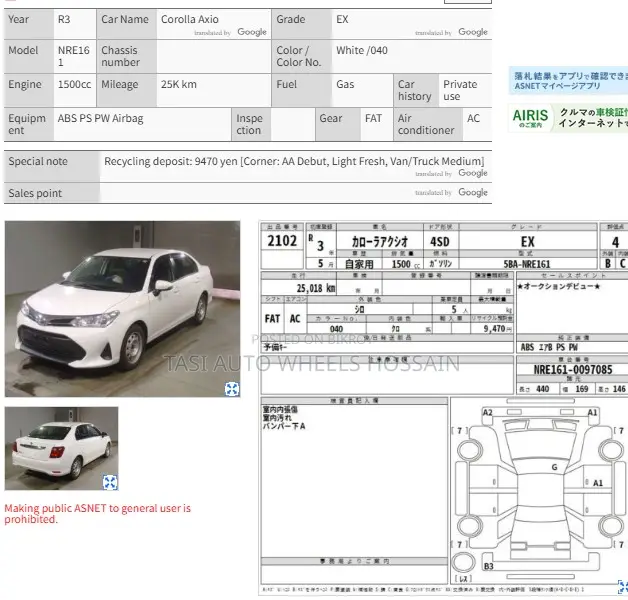The height and width of the screenshot is (600, 628).
Task: Click the '9,470' recycle fee on sheet
Action: [x=494, y=328]
